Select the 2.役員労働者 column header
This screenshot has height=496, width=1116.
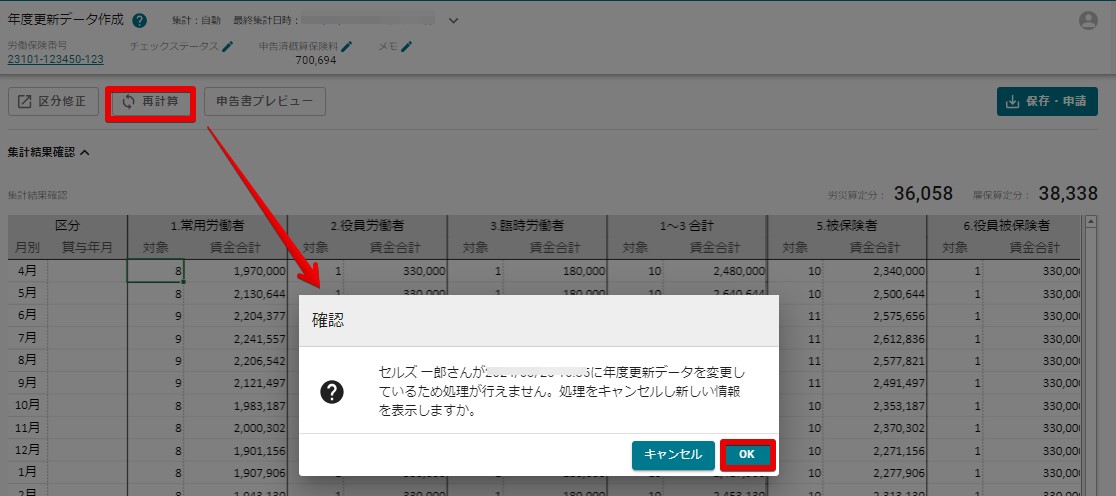(367, 226)
